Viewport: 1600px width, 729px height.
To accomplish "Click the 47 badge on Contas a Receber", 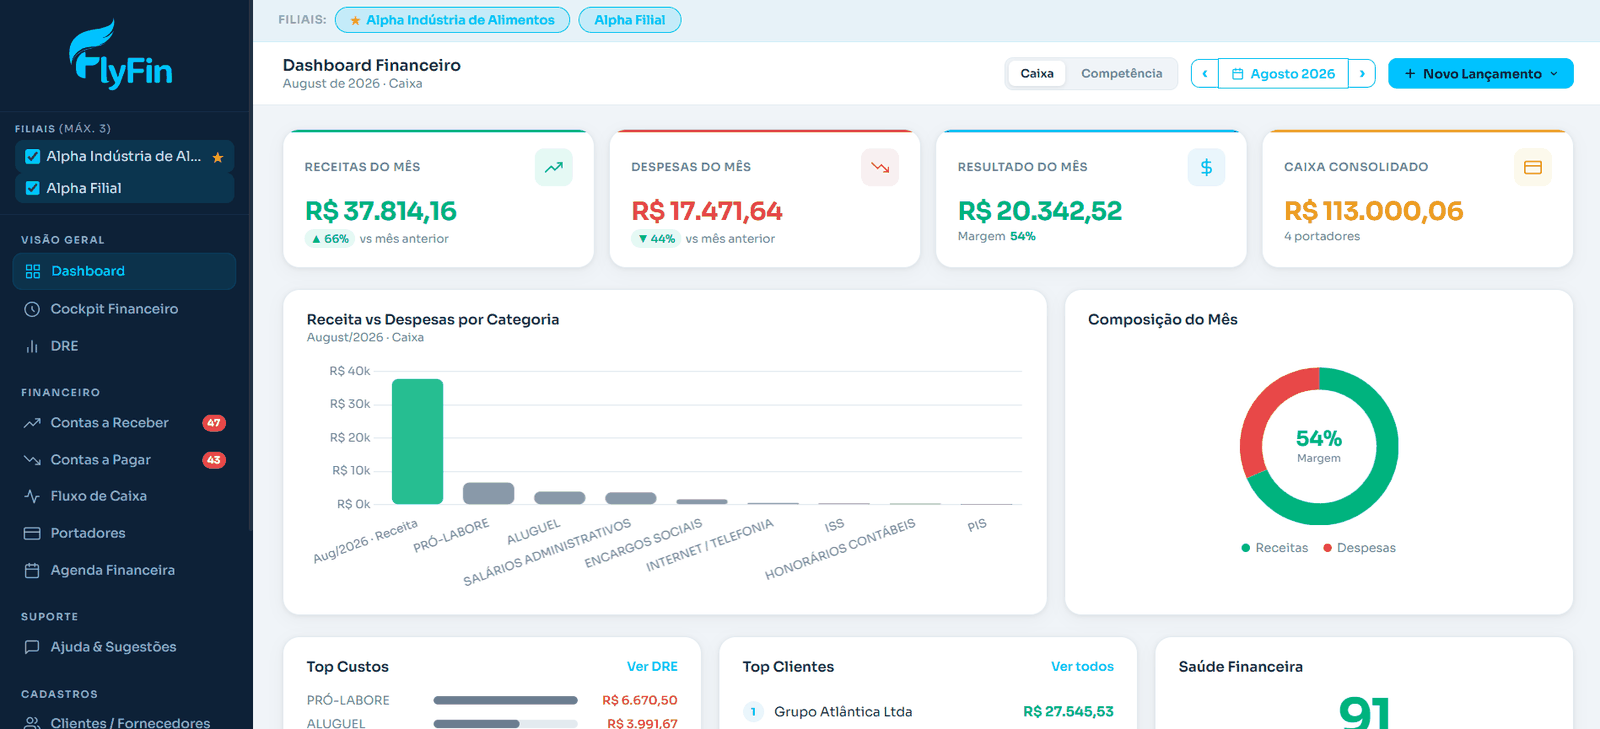I will (214, 423).
